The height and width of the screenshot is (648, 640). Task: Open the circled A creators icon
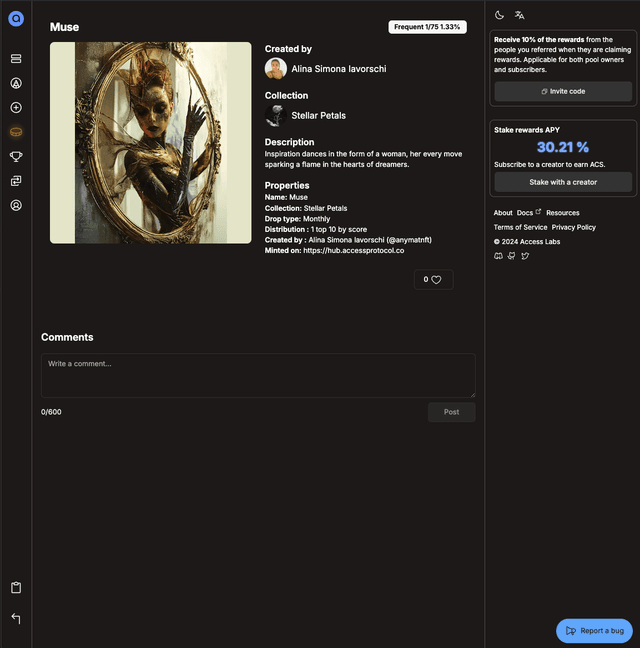[16, 83]
